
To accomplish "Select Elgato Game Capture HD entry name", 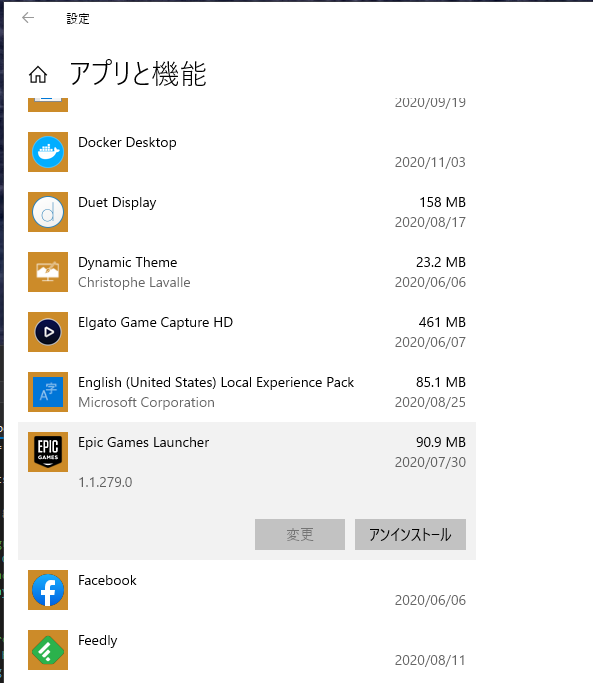I will click(x=156, y=322).
